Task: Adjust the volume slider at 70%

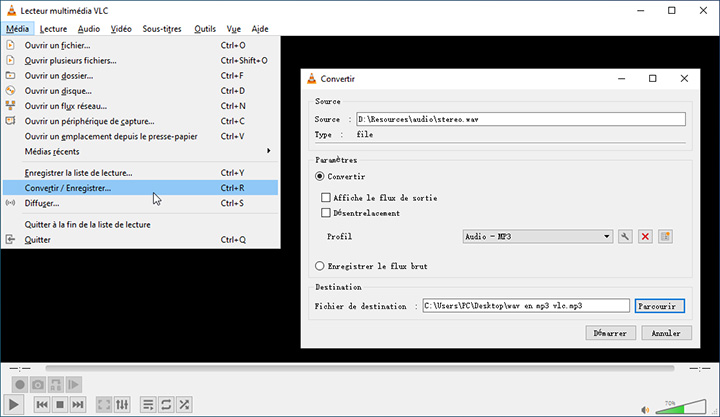Action: coord(681,407)
